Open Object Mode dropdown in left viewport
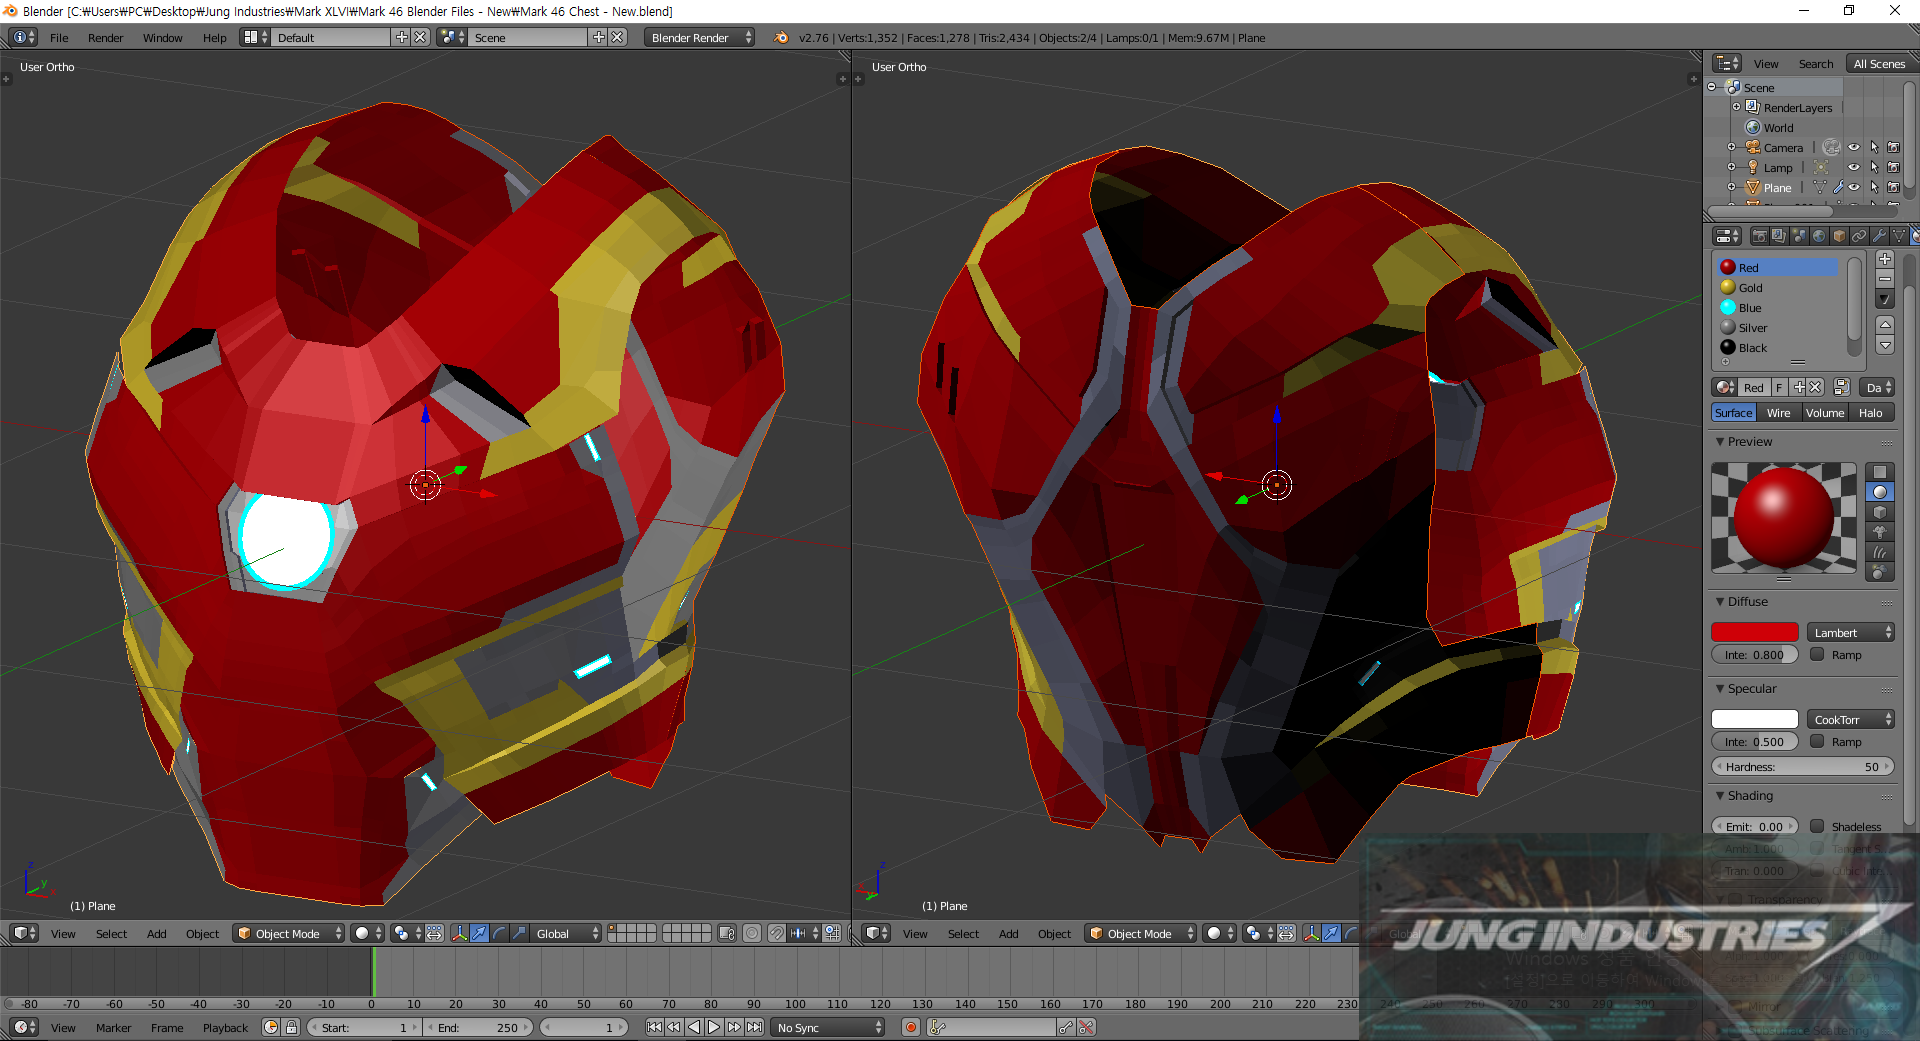Viewport: 1920px width, 1041px height. pos(289,933)
